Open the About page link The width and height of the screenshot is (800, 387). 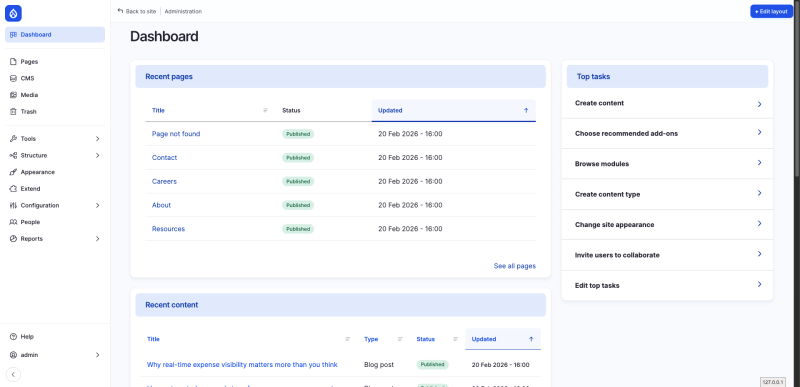161,205
